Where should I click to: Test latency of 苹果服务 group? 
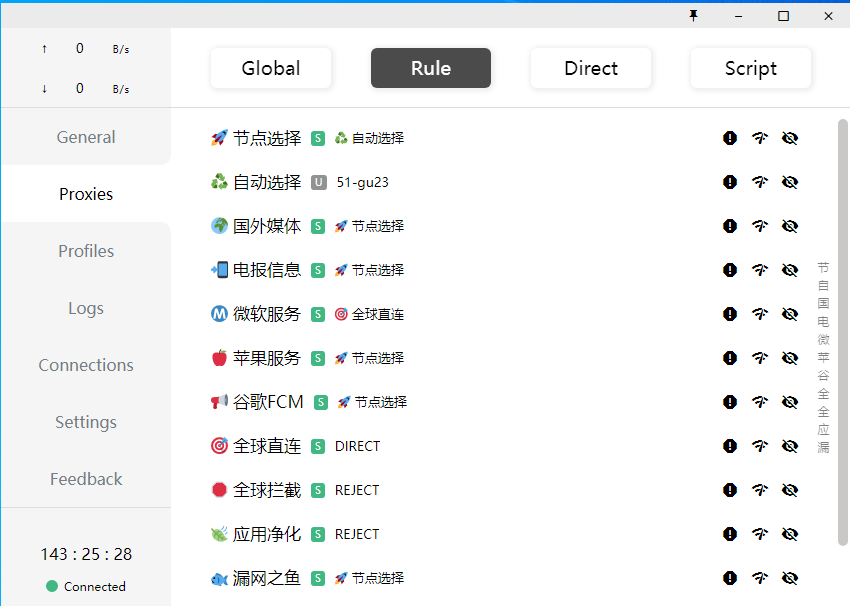click(x=760, y=358)
